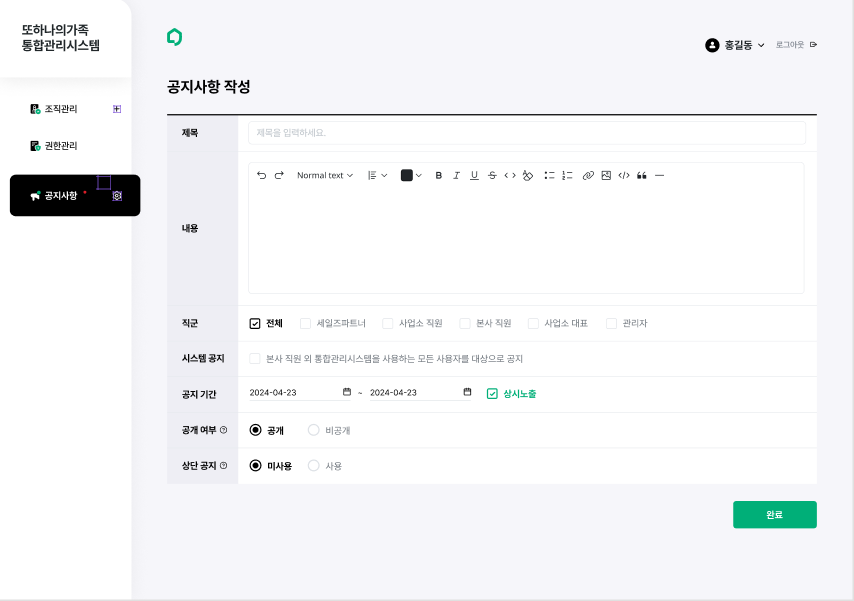Open the 홍길동 user dropdown

click(744, 45)
